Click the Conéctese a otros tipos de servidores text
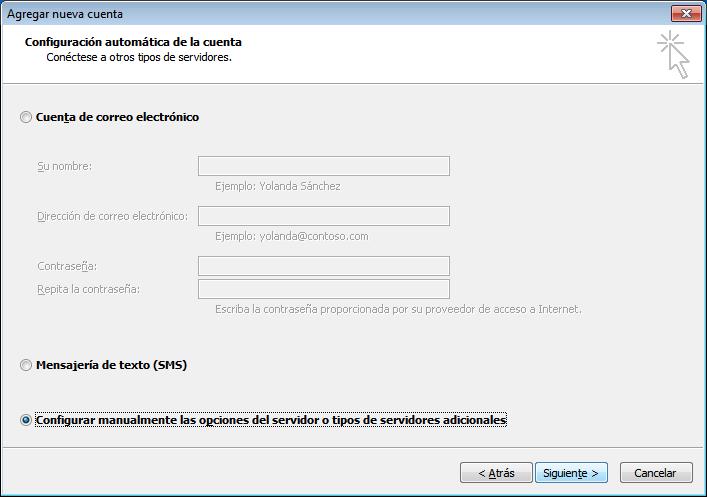Screen dimensions: 707x497 pos(139,57)
